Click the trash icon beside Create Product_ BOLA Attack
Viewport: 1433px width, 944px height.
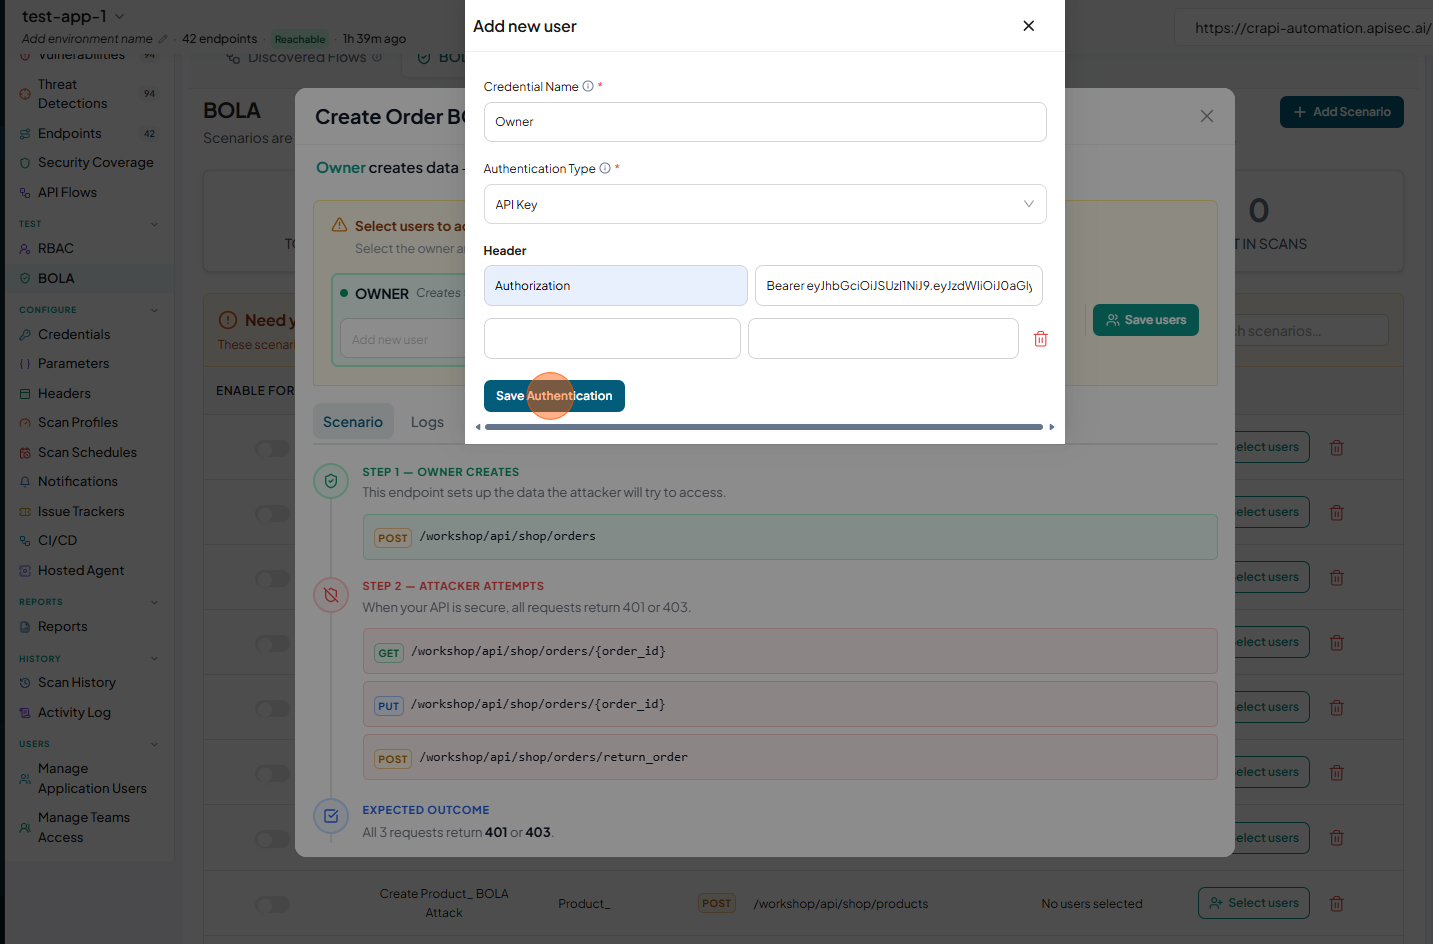pos(1336,903)
